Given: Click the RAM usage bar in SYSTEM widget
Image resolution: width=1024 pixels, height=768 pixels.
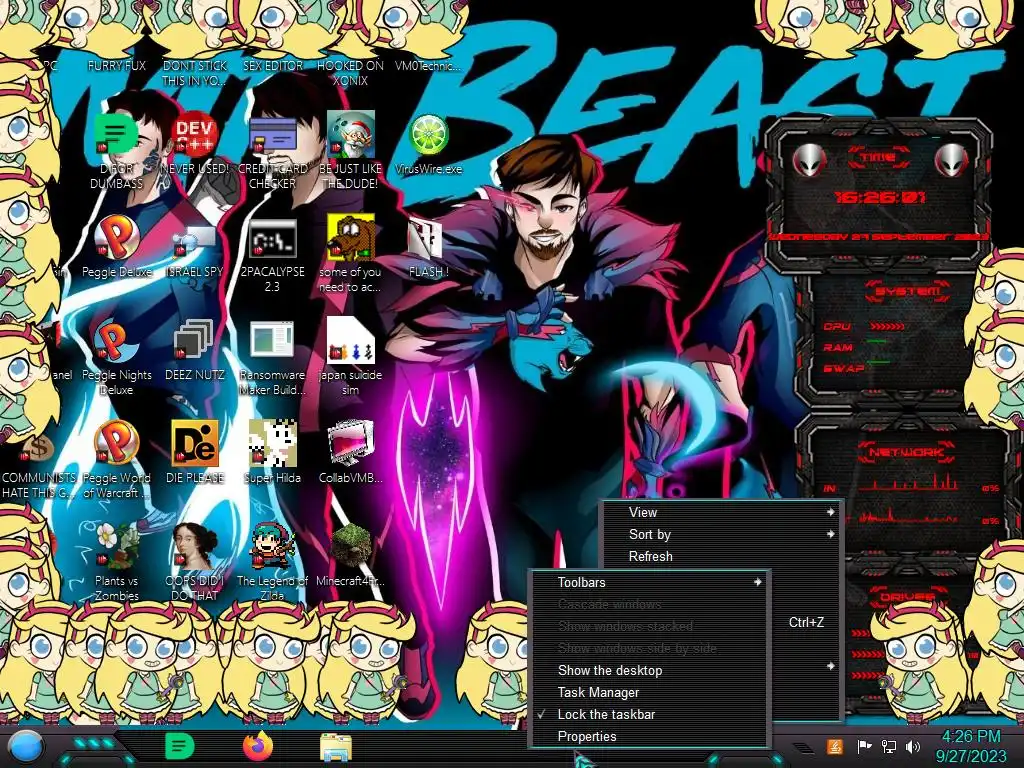Looking at the screenshot, I should [876, 342].
